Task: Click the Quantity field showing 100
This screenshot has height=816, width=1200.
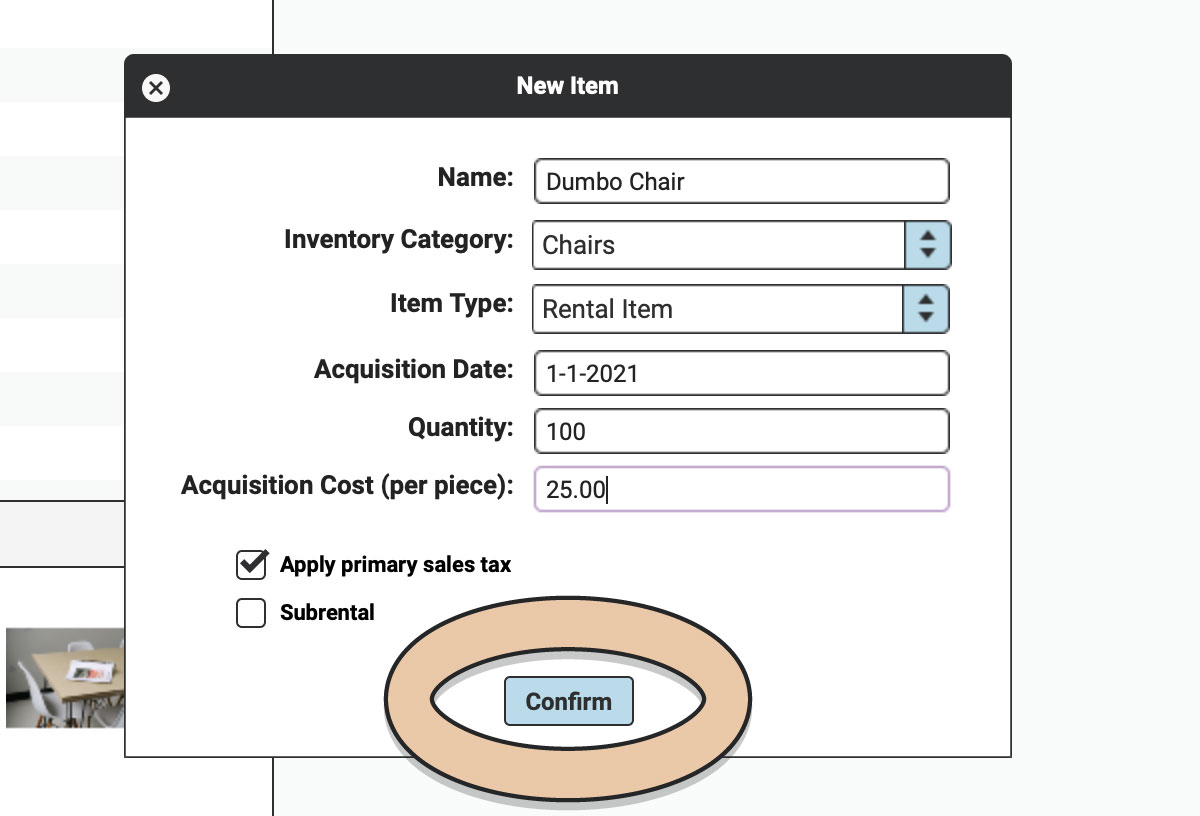Action: (741, 431)
